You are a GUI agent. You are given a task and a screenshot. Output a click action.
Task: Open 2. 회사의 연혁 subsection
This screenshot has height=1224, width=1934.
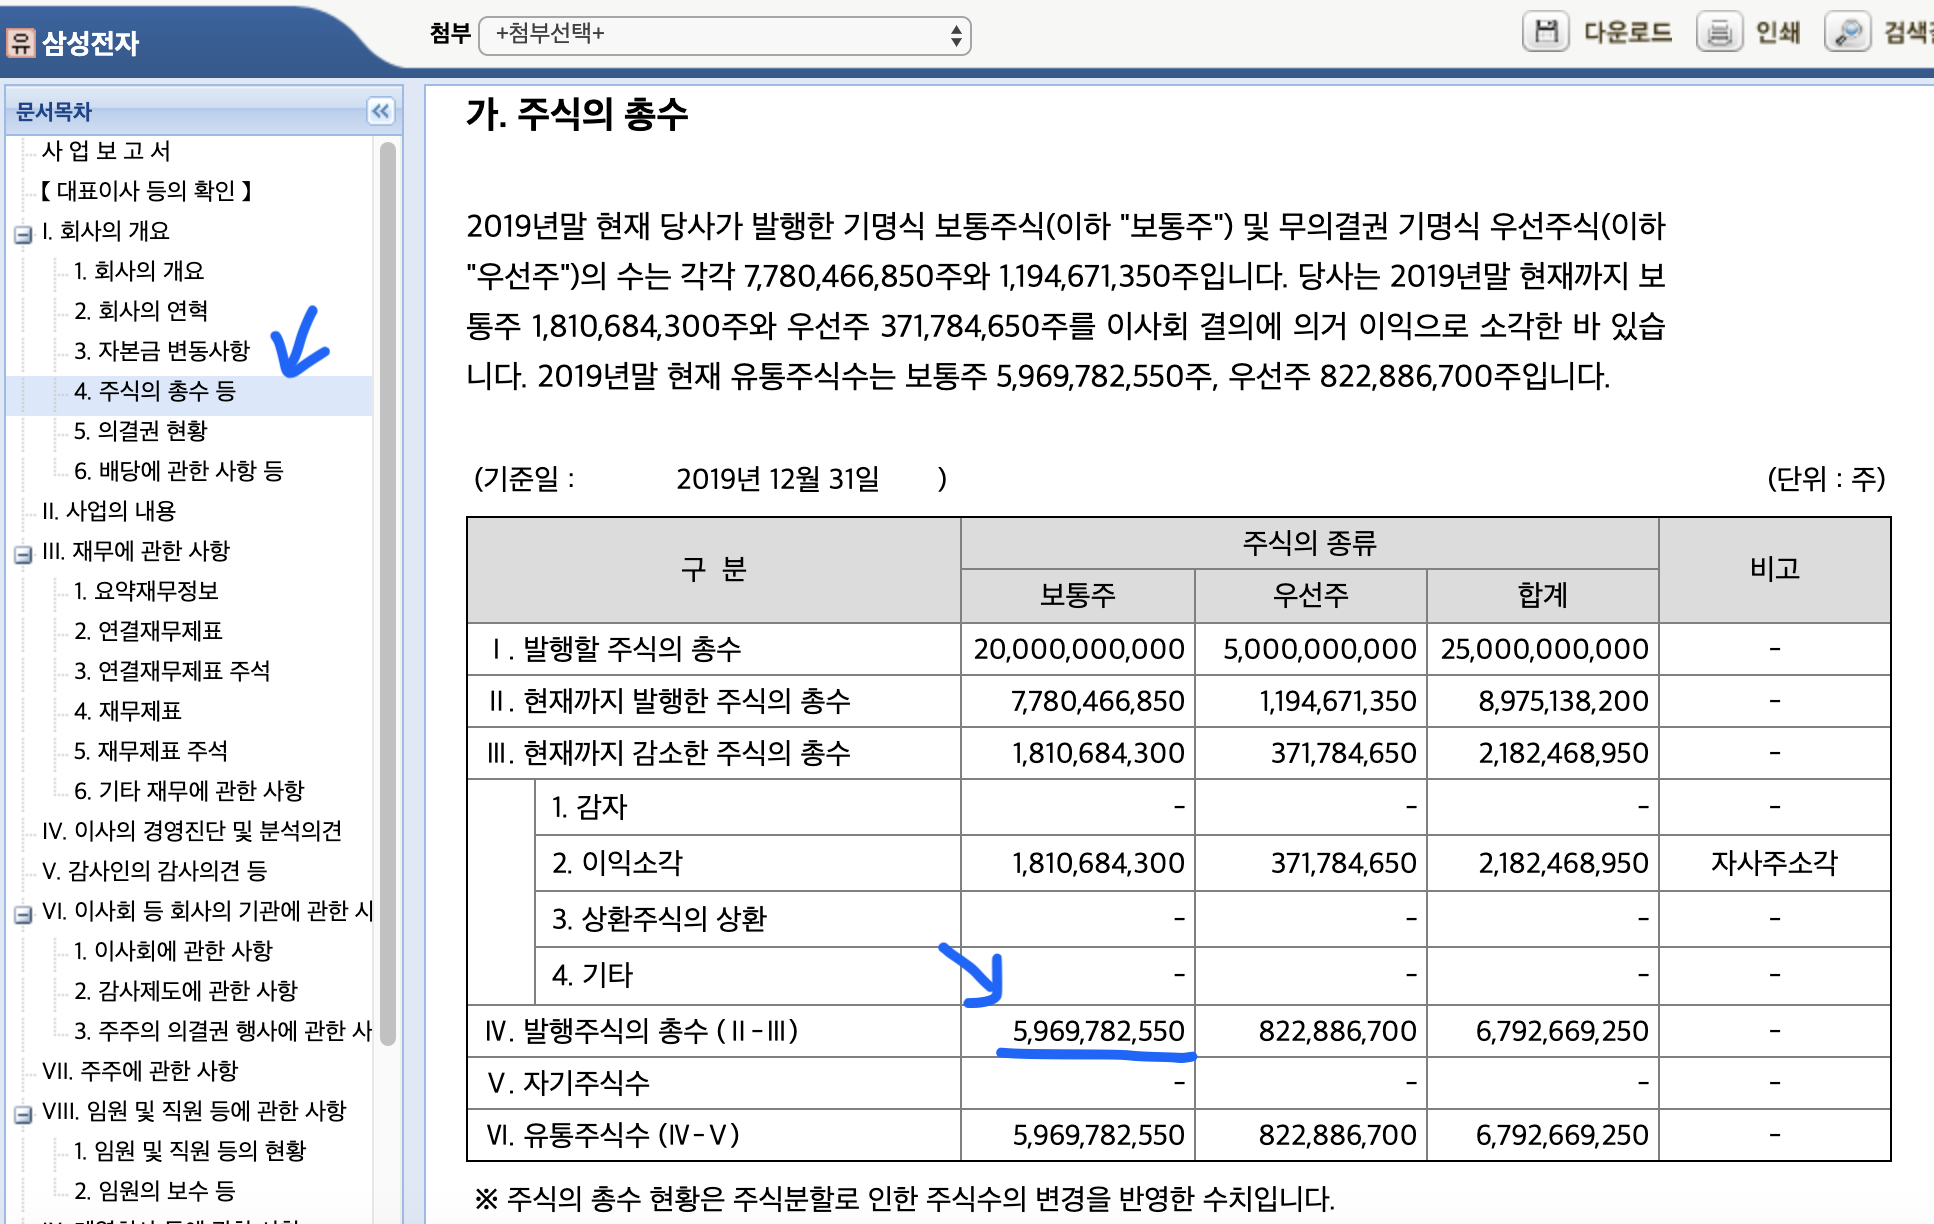click(x=141, y=311)
